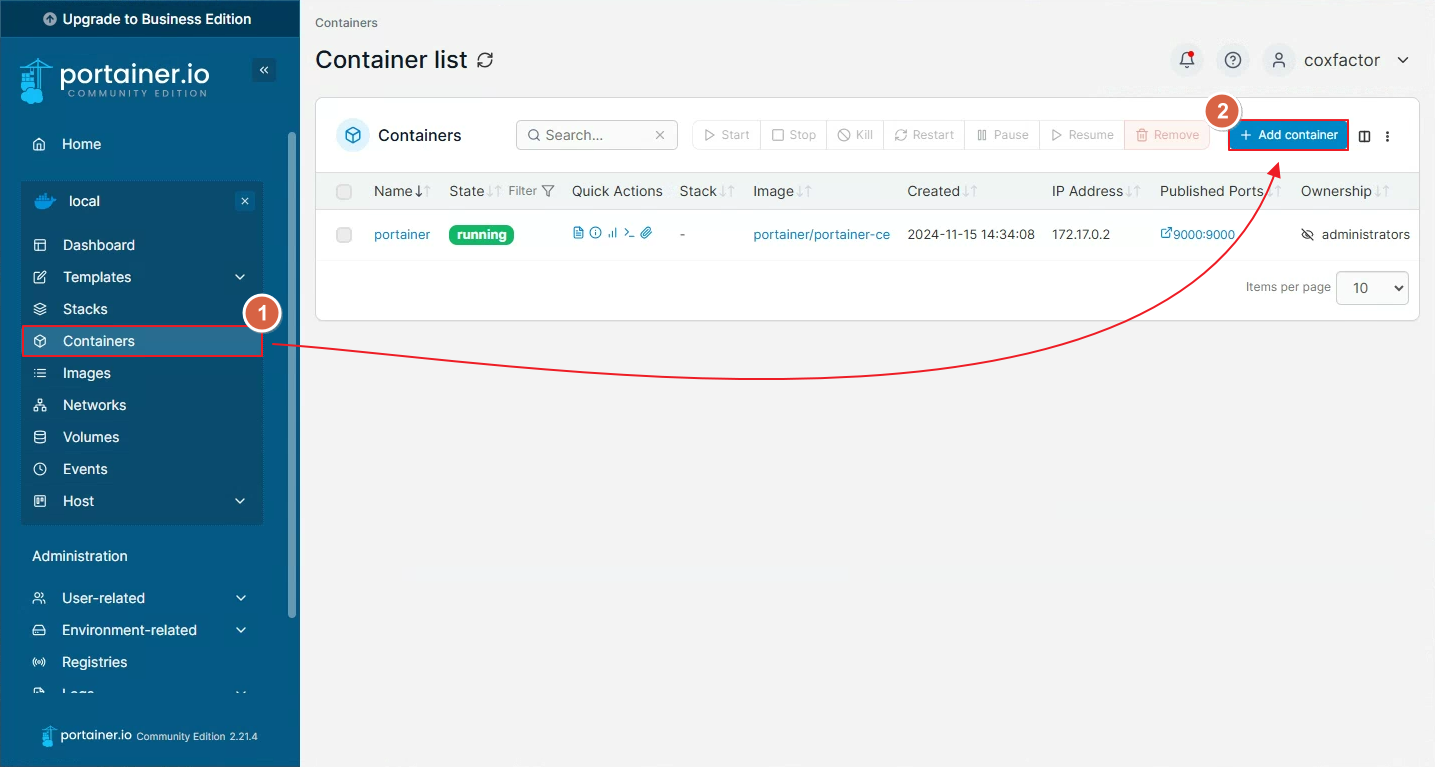
Task: Click the user avatar icon beside coxfactor
Action: [1278, 60]
